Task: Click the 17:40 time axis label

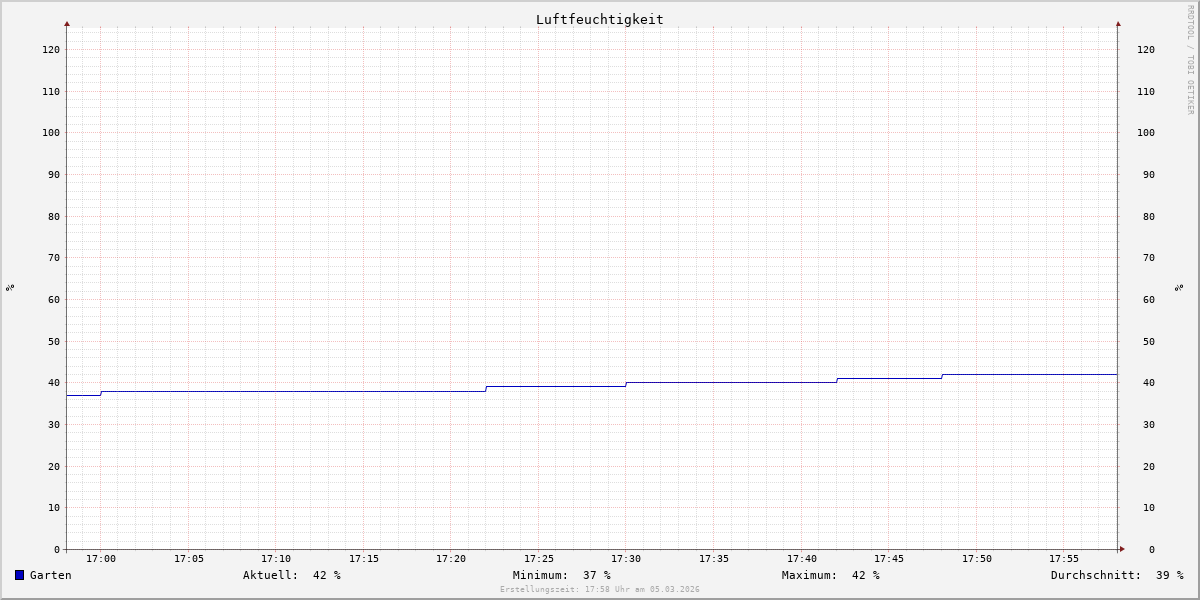Action: [x=802, y=559]
